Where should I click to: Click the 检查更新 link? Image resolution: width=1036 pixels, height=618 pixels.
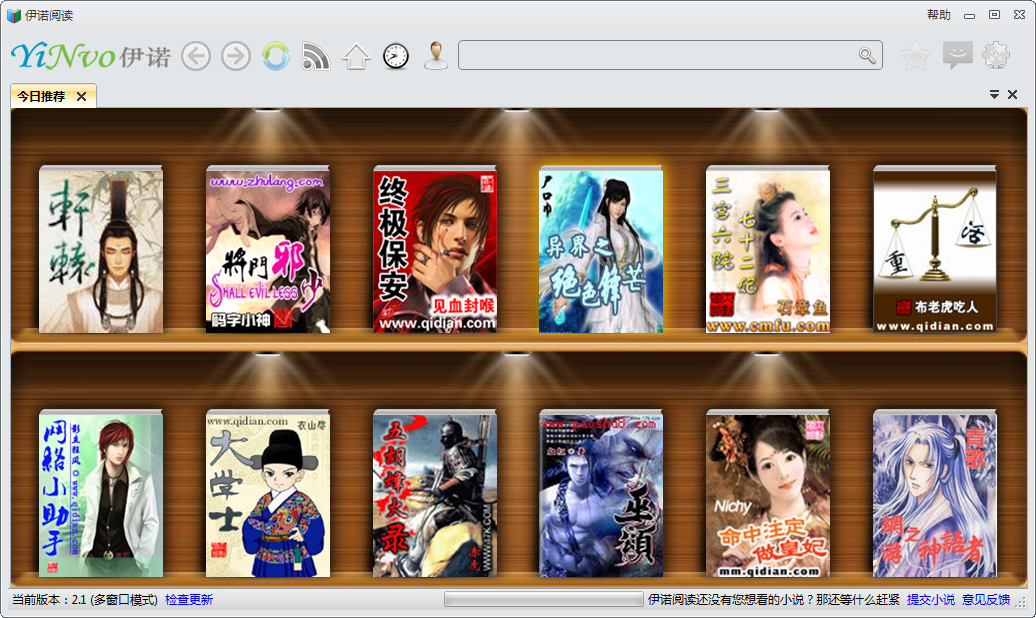tap(189, 599)
